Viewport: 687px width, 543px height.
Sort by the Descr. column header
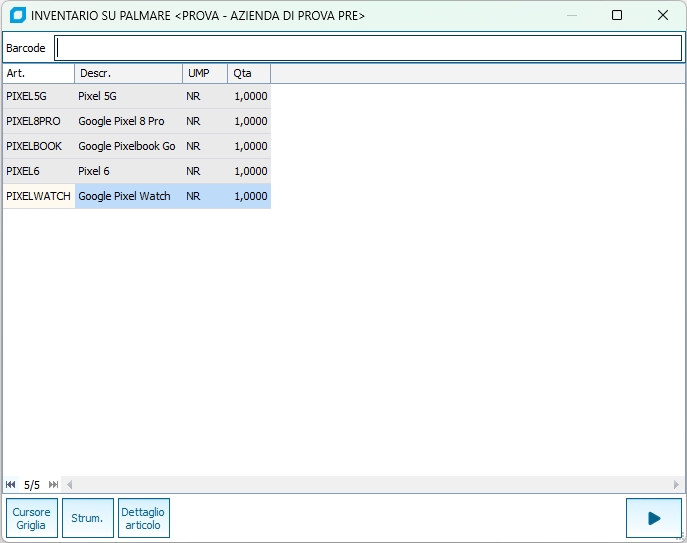pyautogui.click(x=129, y=73)
